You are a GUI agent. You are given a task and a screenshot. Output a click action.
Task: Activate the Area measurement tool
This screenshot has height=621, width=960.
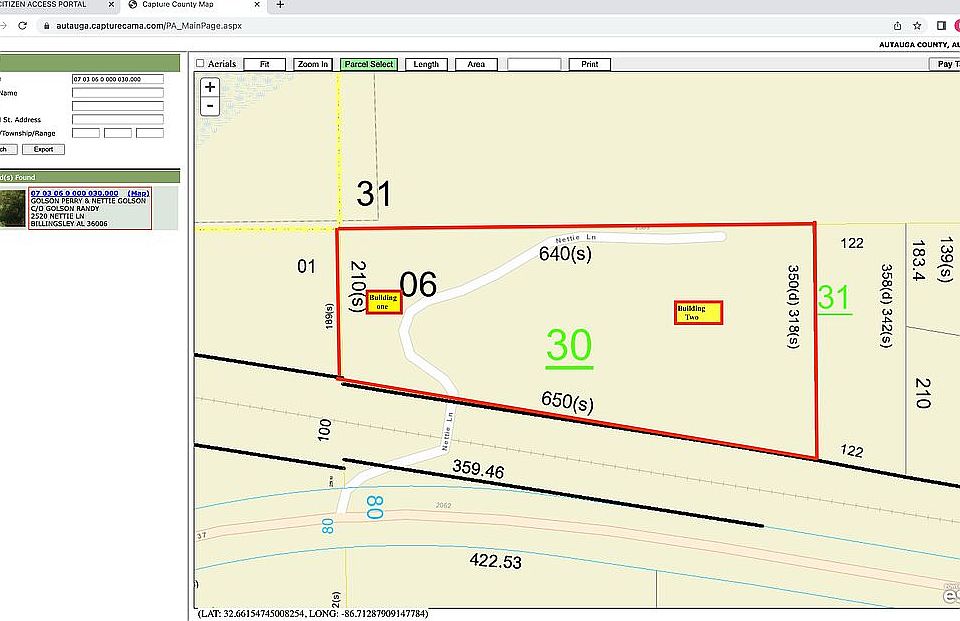[476, 64]
